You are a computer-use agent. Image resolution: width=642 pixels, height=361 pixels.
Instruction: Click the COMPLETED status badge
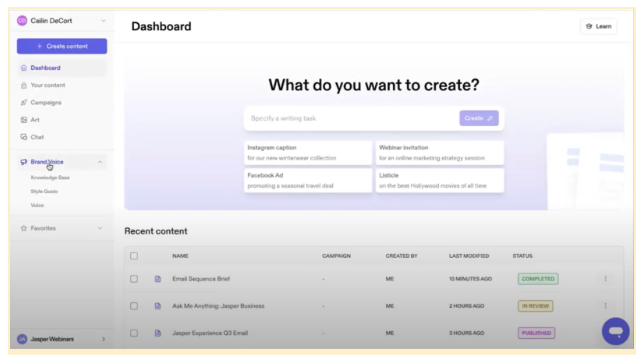point(538,279)
